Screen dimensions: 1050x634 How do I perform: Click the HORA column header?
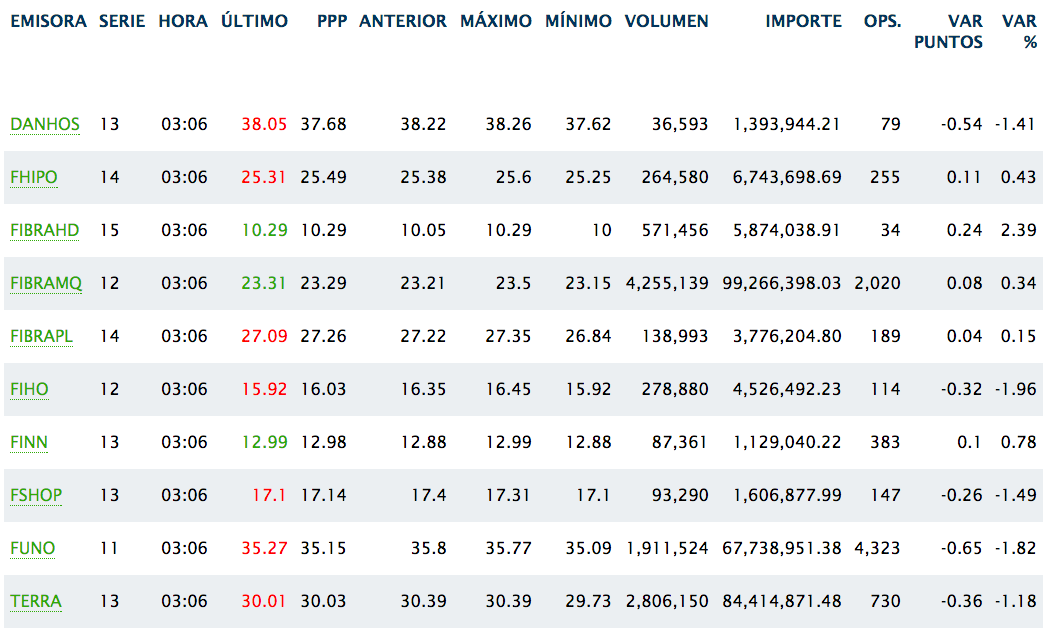[183, 21]
